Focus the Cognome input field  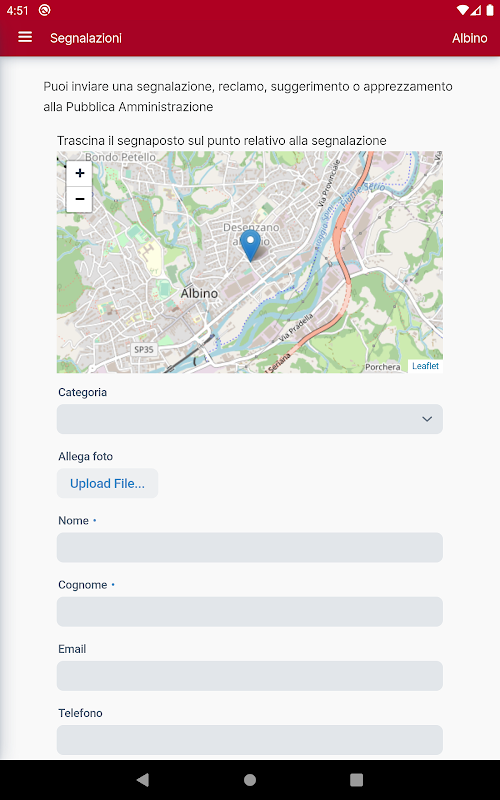point(249,612)
